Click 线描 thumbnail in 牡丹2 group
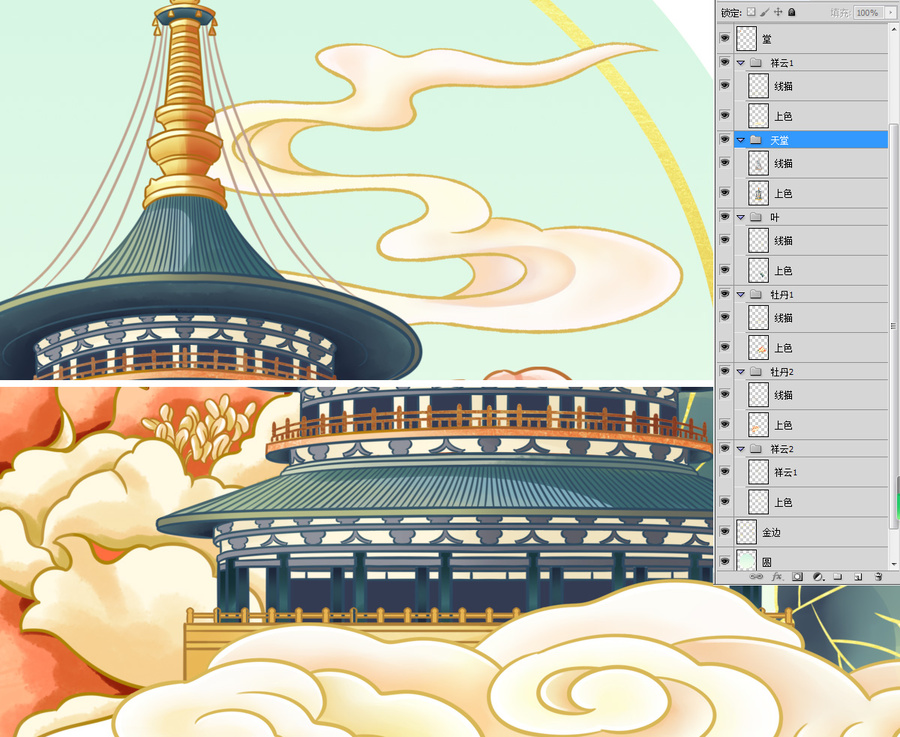The height and width of the screenshot is (737, 900). 758,395
